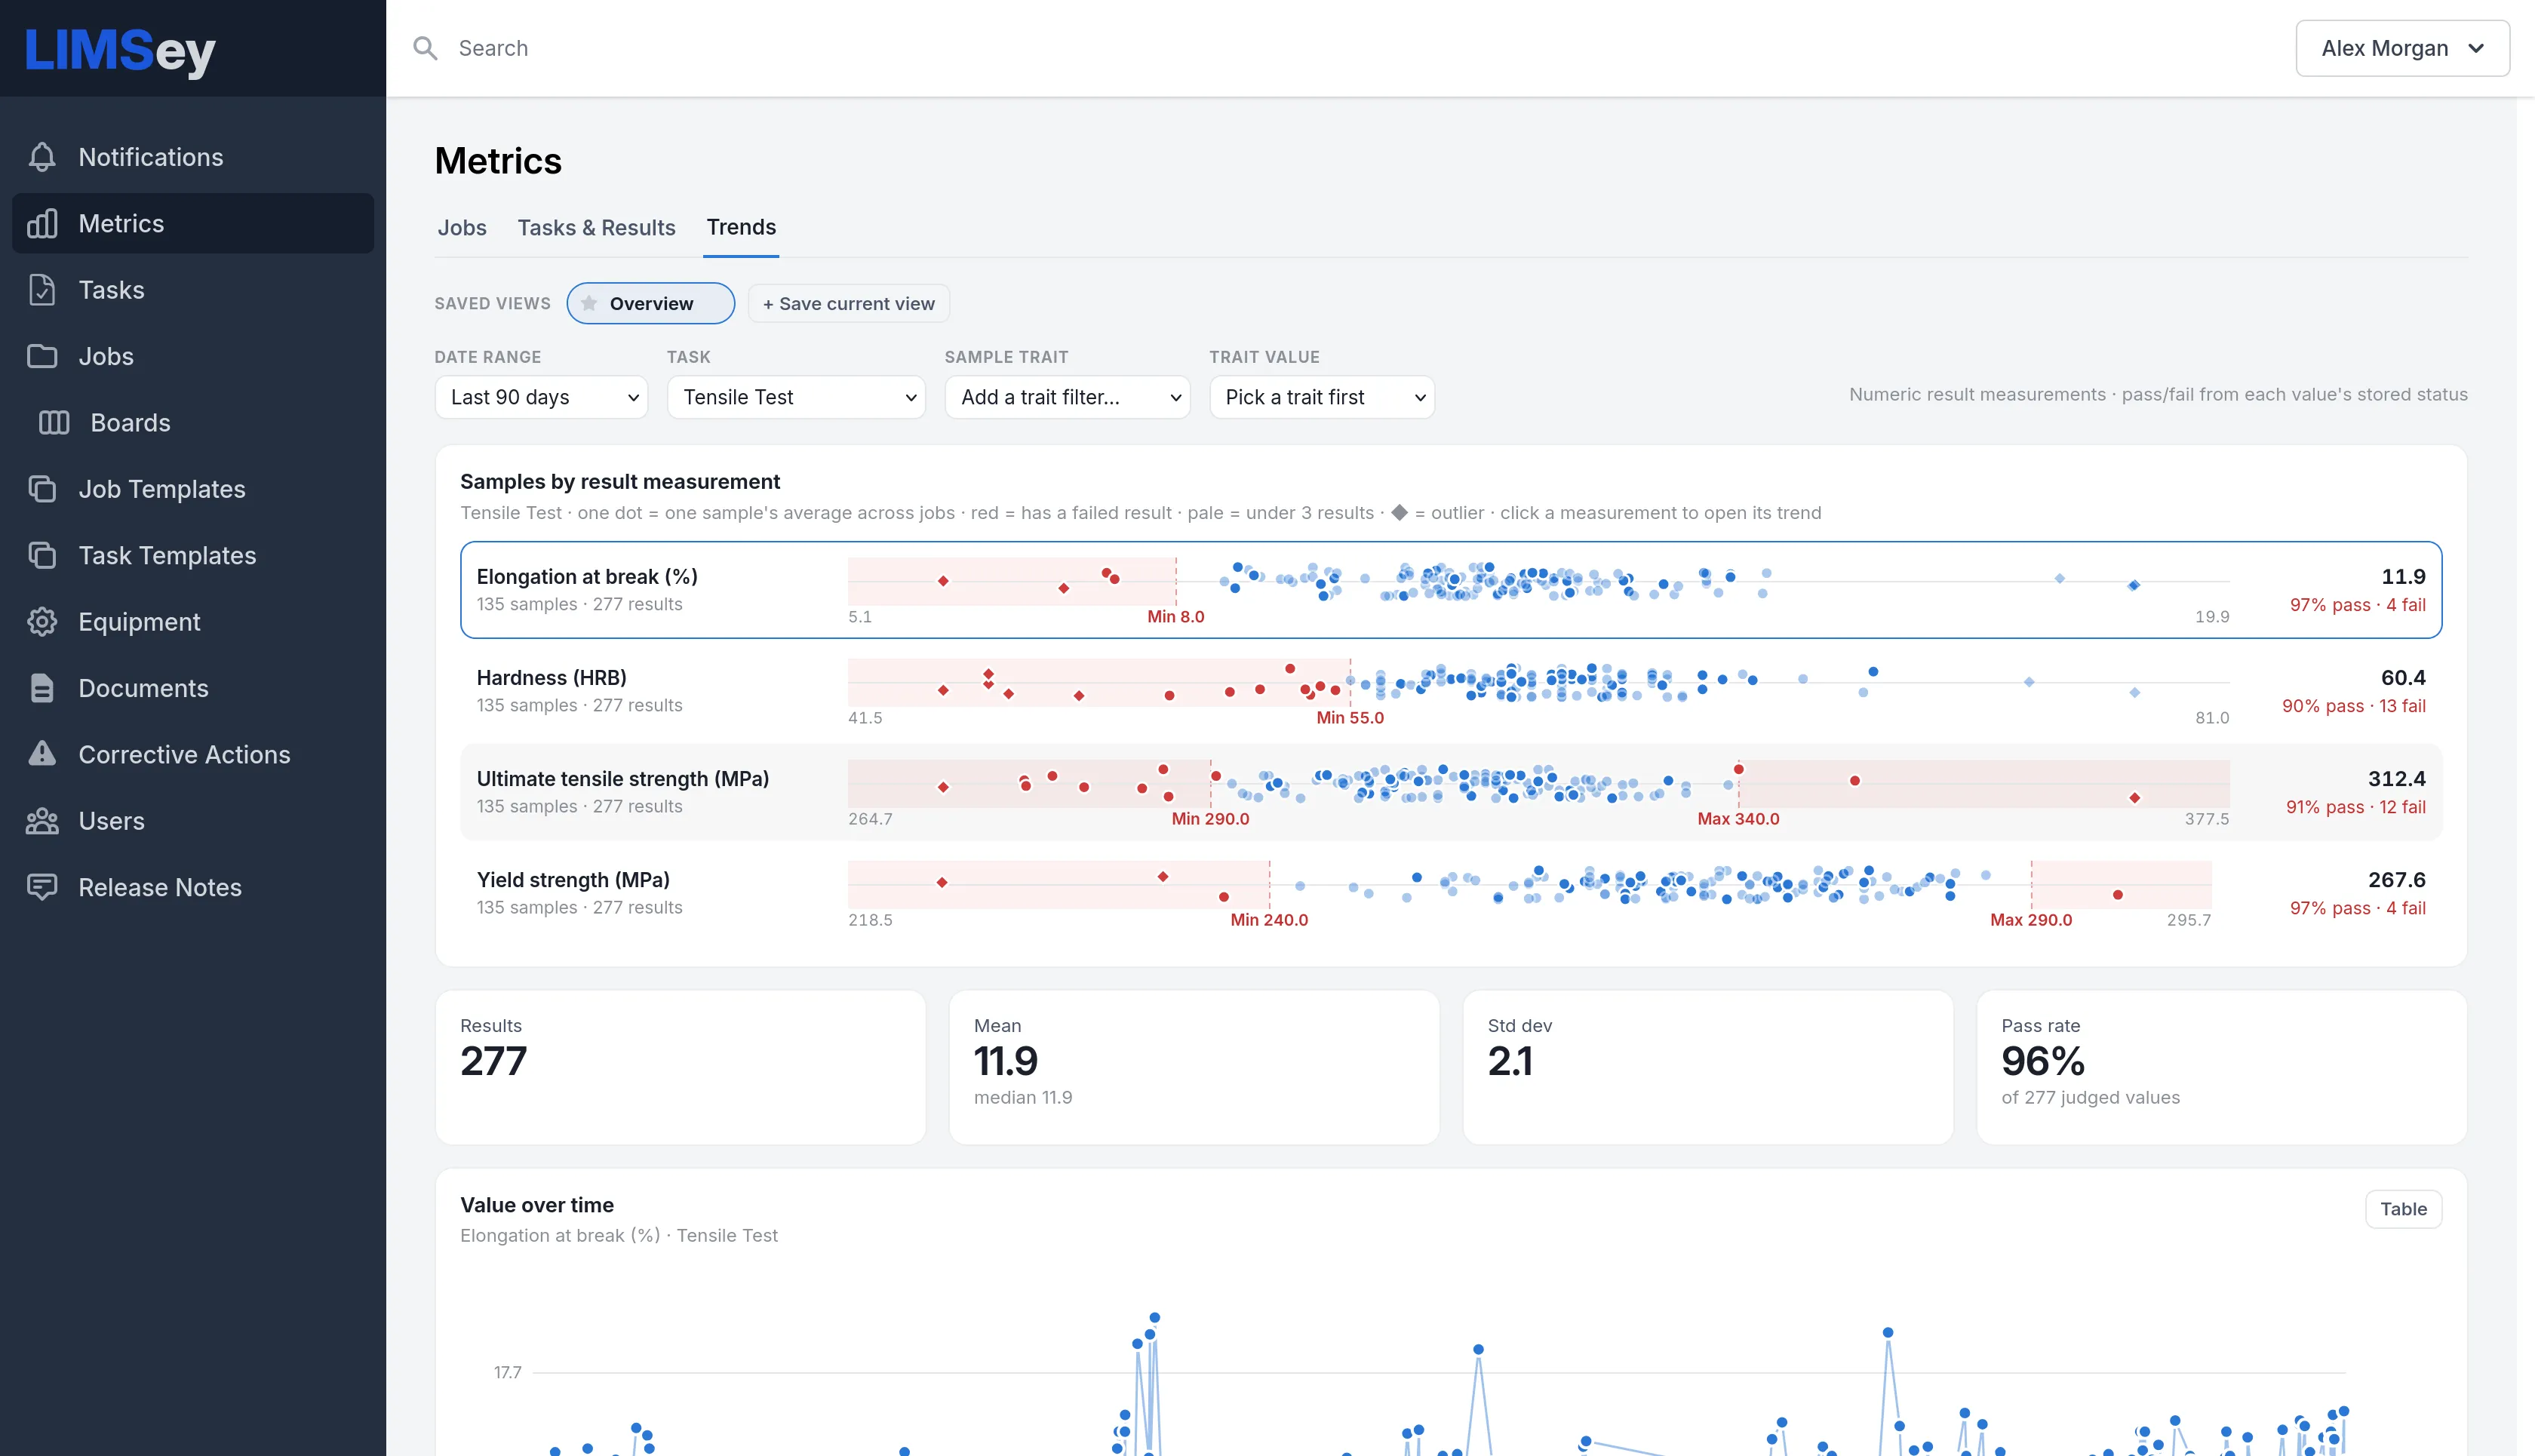
Task: Click the Mean 11.9 card
Action: tap(1194, 1067)
